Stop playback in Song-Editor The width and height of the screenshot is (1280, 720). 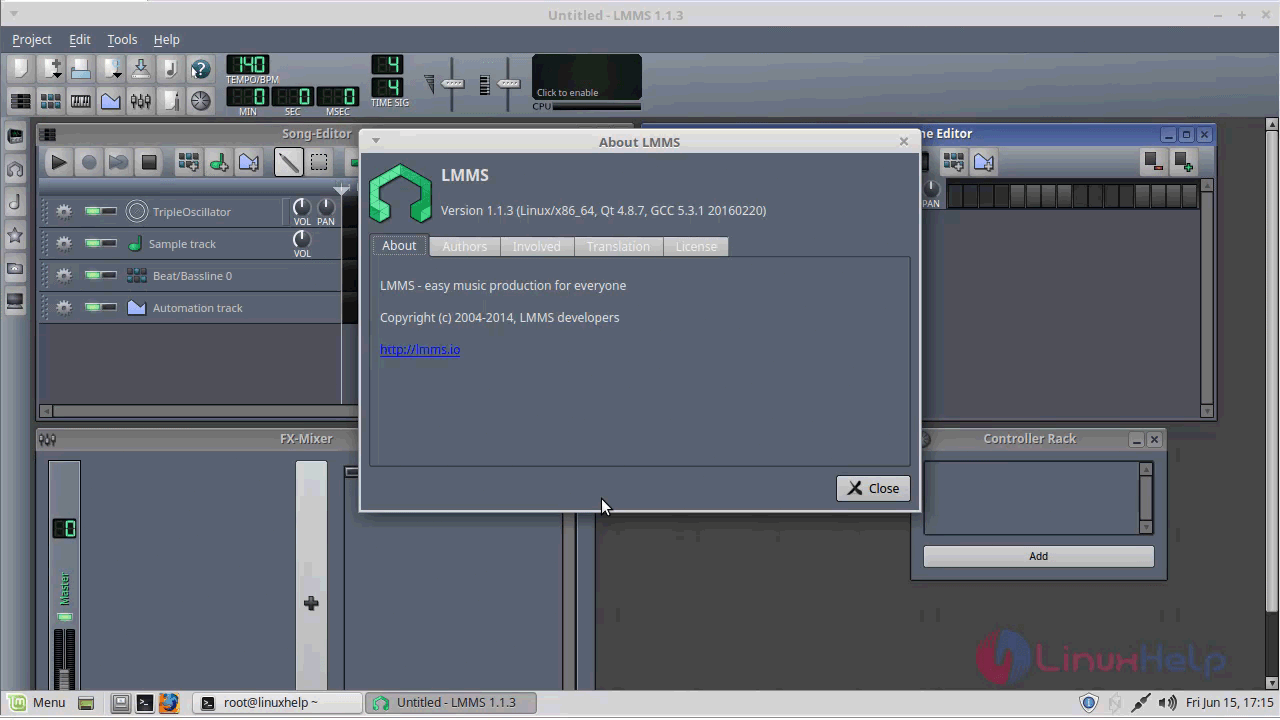click(149, 162)
